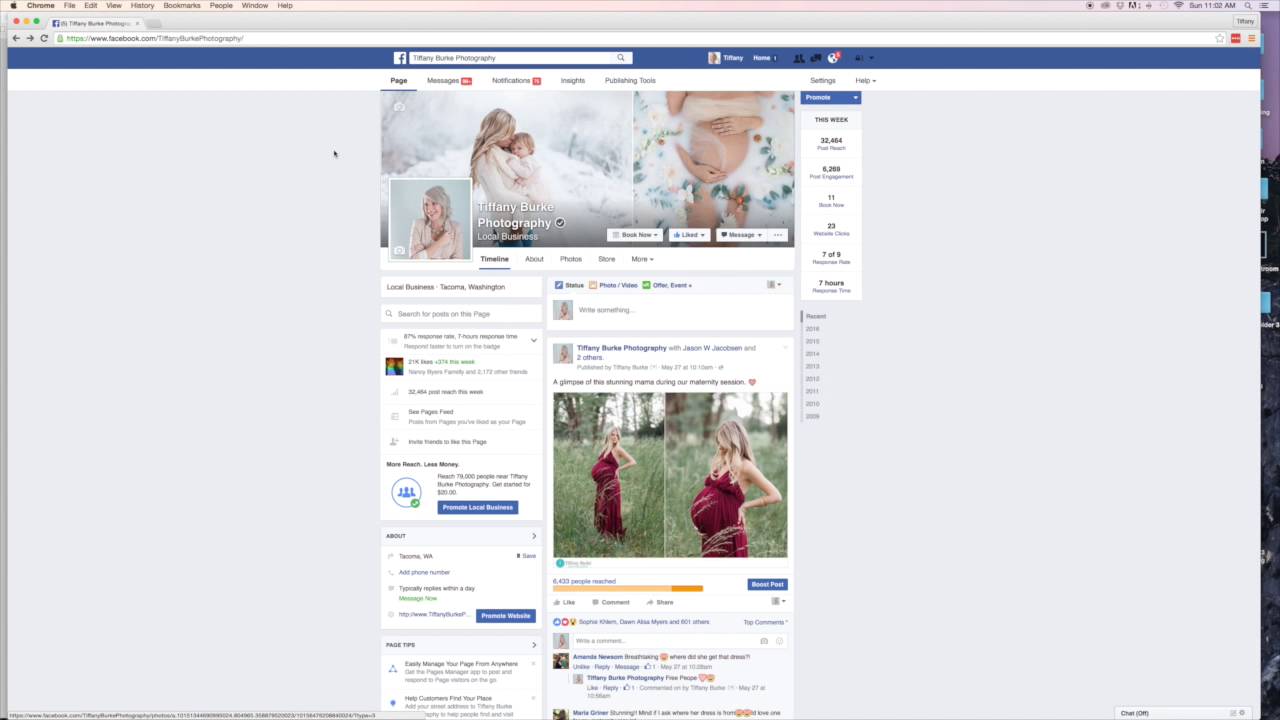
Task: Click the Like thumb icon under the post
Action: [557, 602]
